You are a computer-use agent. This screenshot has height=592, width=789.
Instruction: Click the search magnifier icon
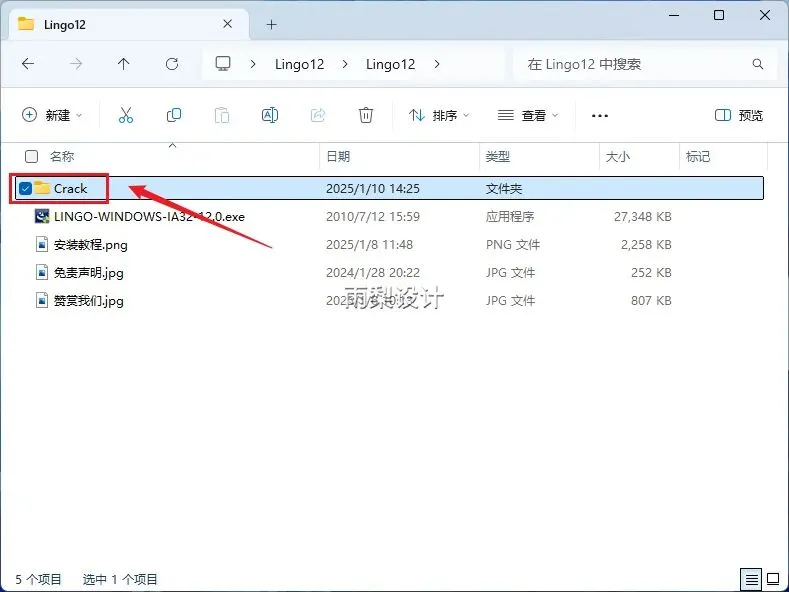coord(758,64)
